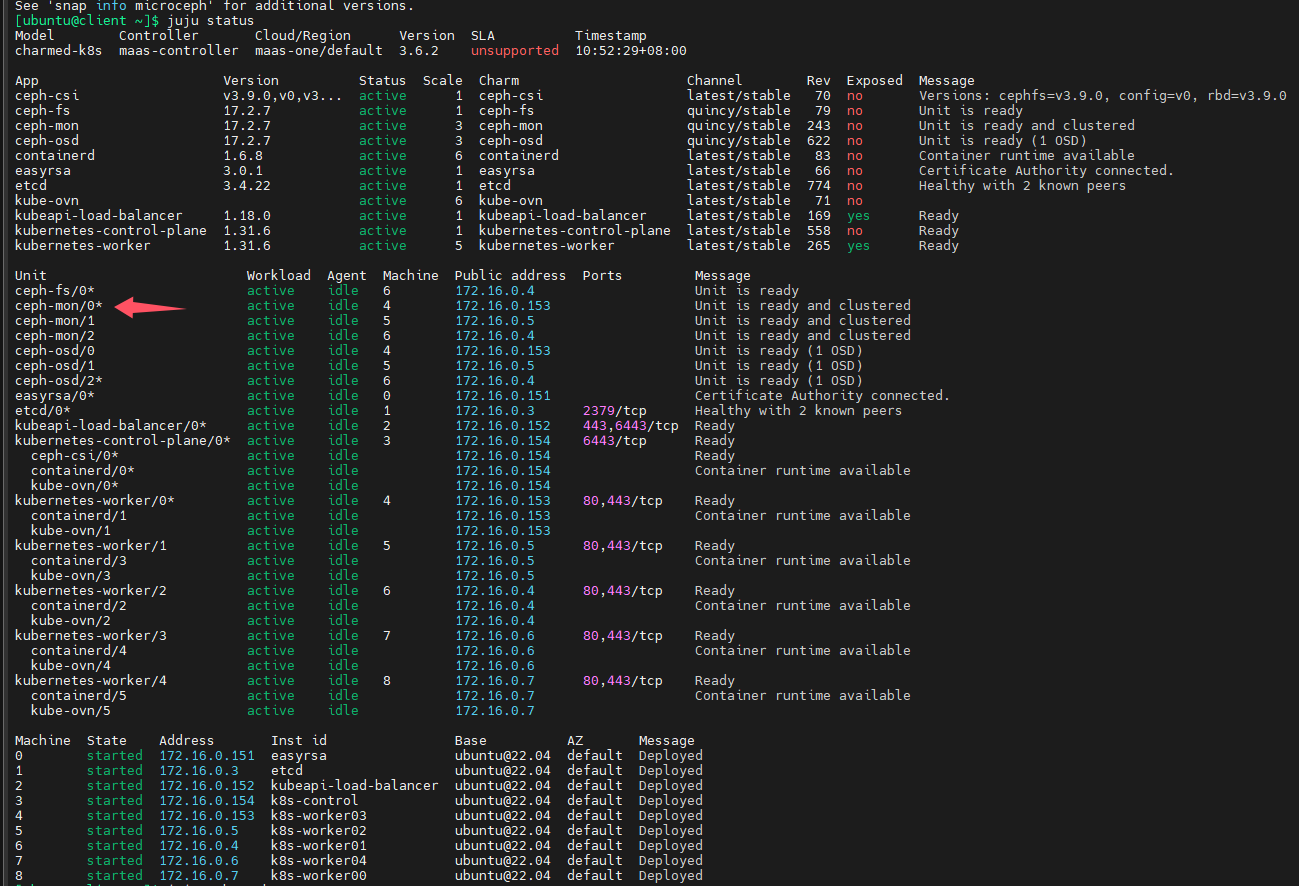Click the 'Versions: cephfs=v3.9.0, config=v0, rbd=v3.9.0' message
This screenshot has width=1299, height=886.
point(1103,96)
